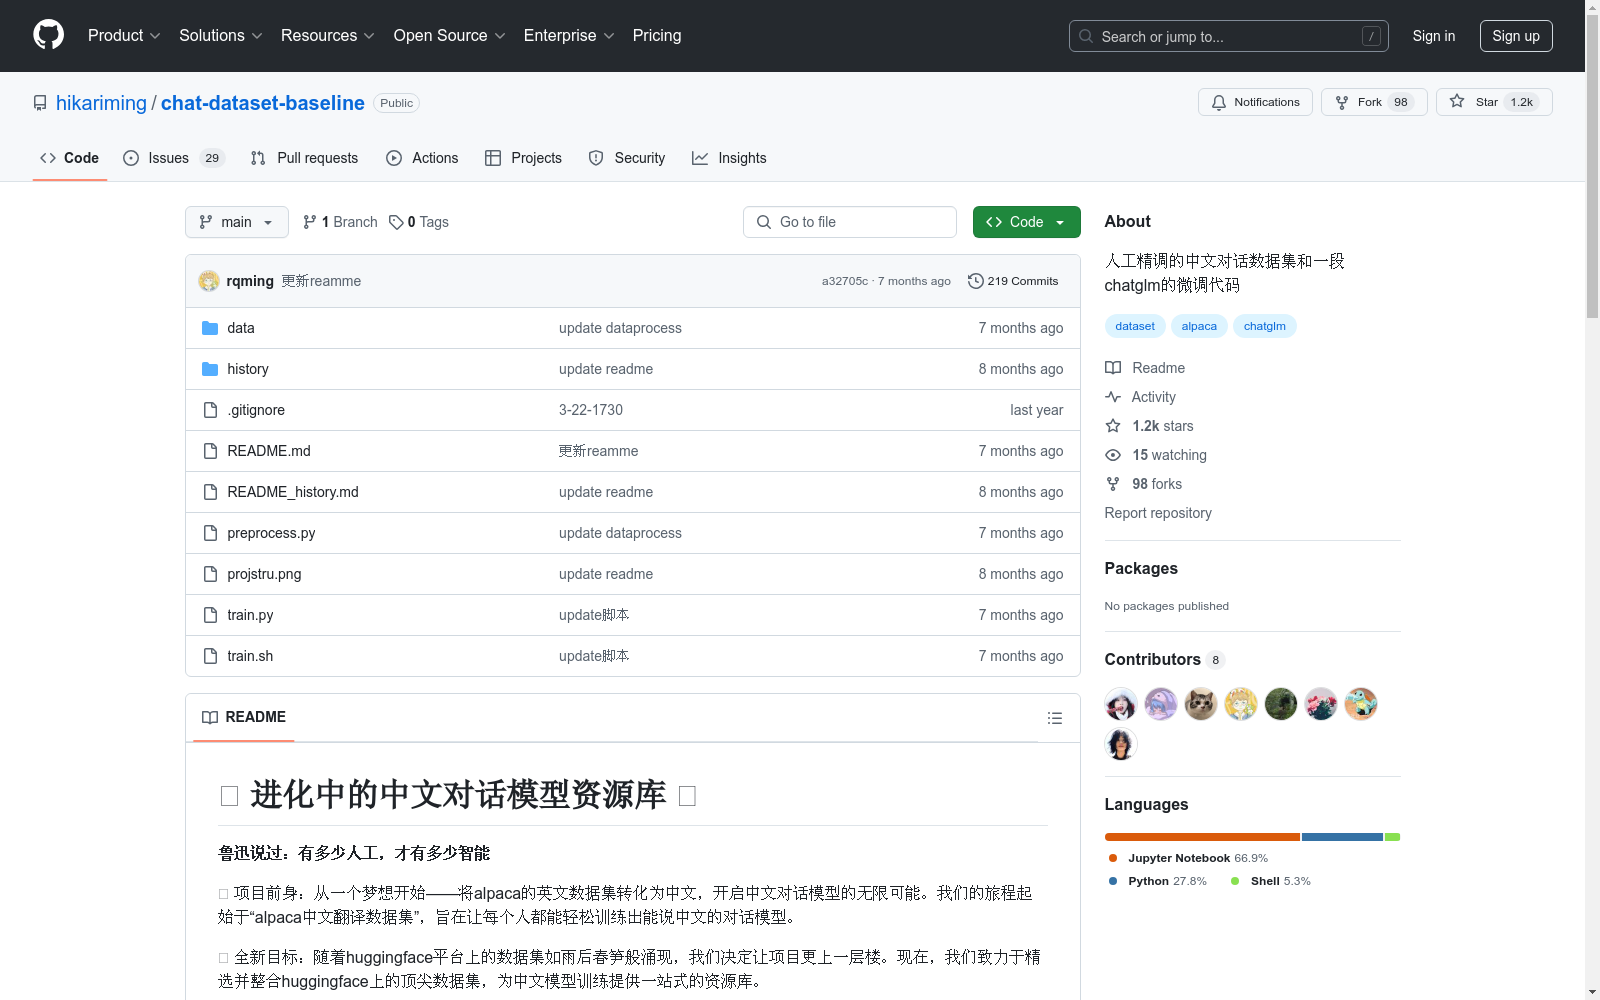Expand the Open Source menu

pos(450,35)
